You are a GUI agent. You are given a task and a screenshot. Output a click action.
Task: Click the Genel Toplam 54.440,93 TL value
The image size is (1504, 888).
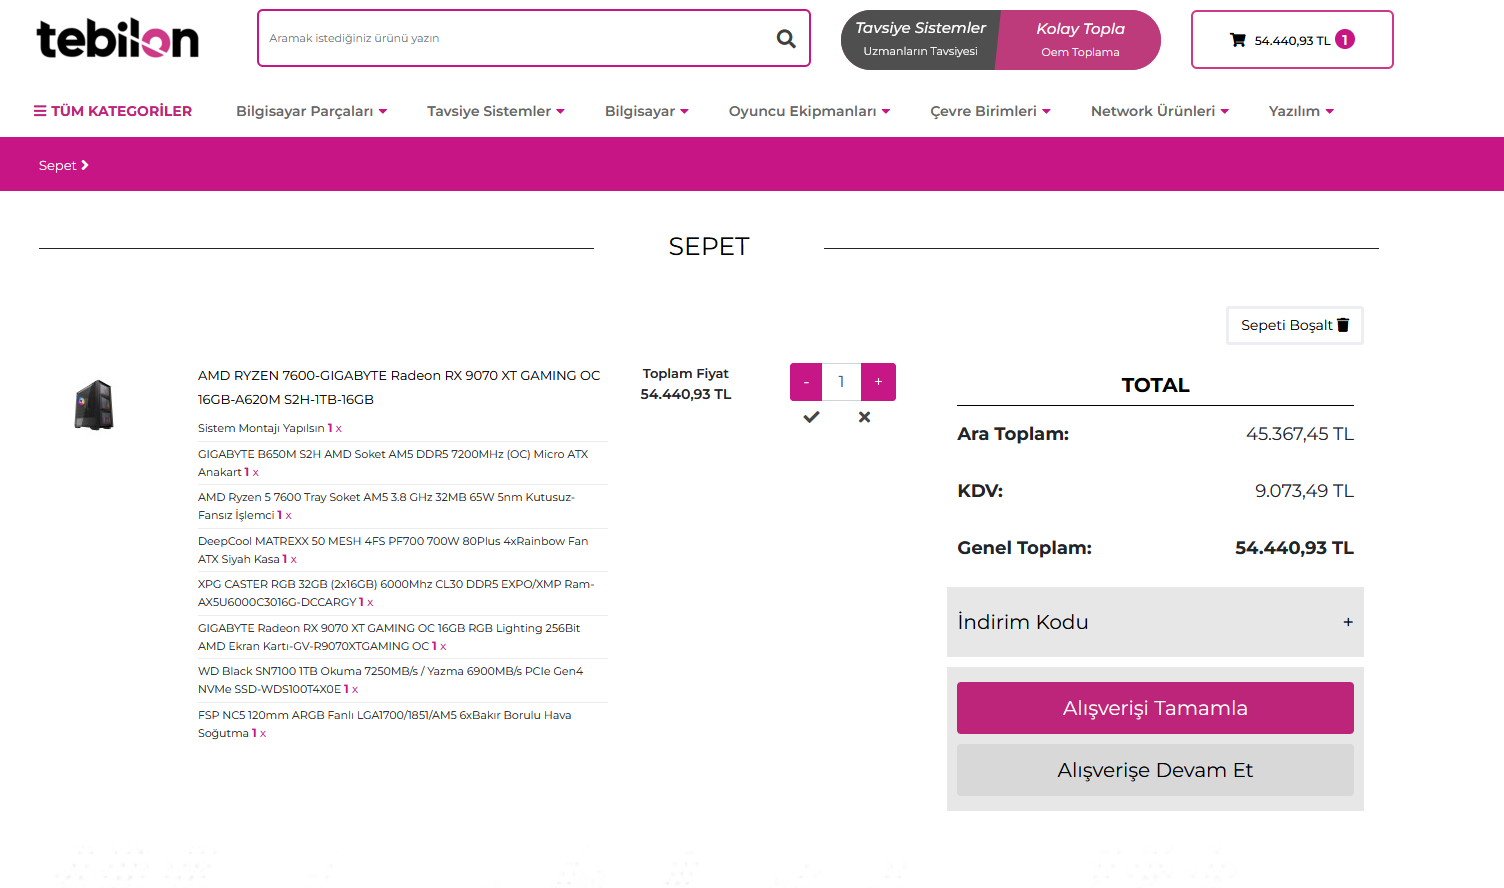tap(1294, 548)
